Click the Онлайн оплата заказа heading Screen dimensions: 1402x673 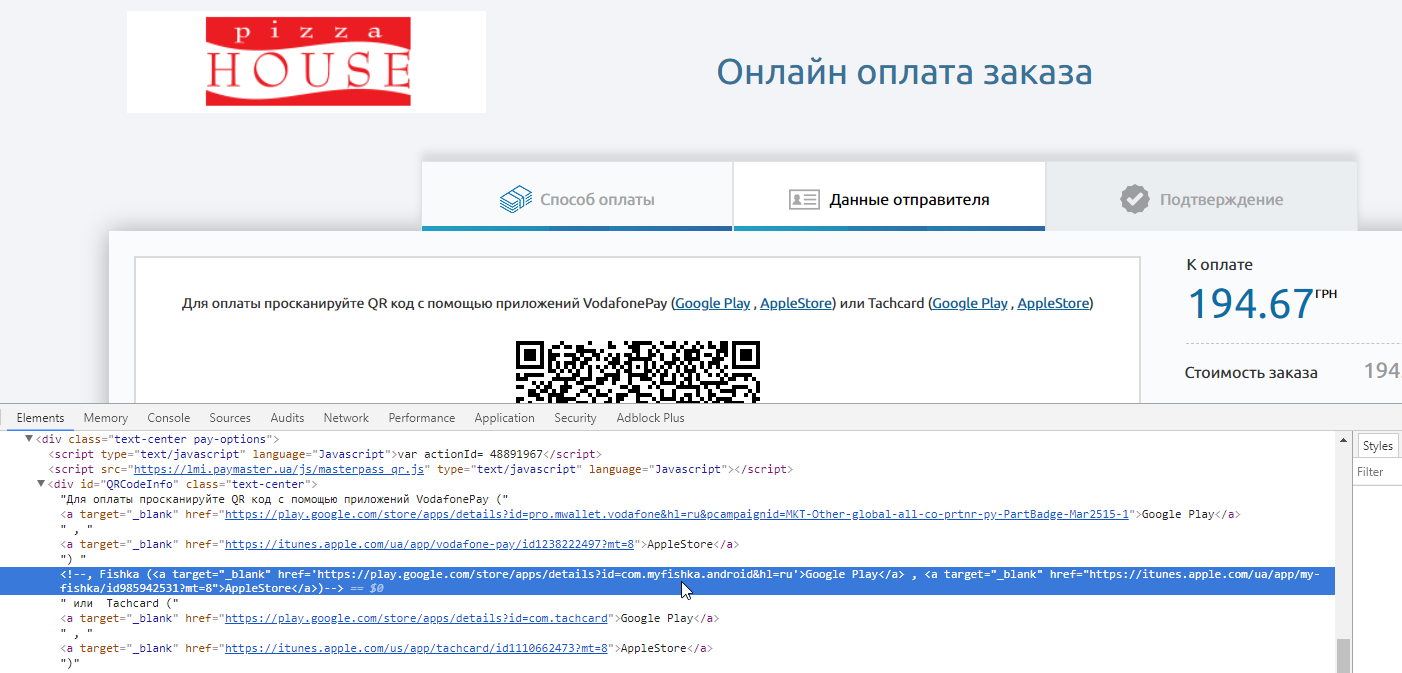pyautogui.click(x=904, y=72)
